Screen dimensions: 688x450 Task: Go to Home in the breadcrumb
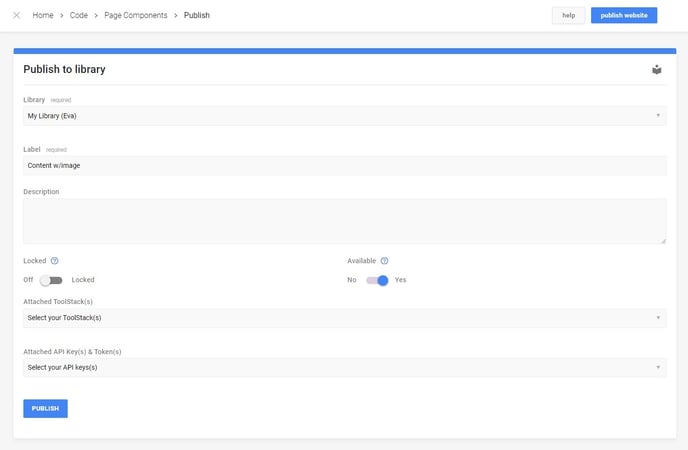coord(43,15)
